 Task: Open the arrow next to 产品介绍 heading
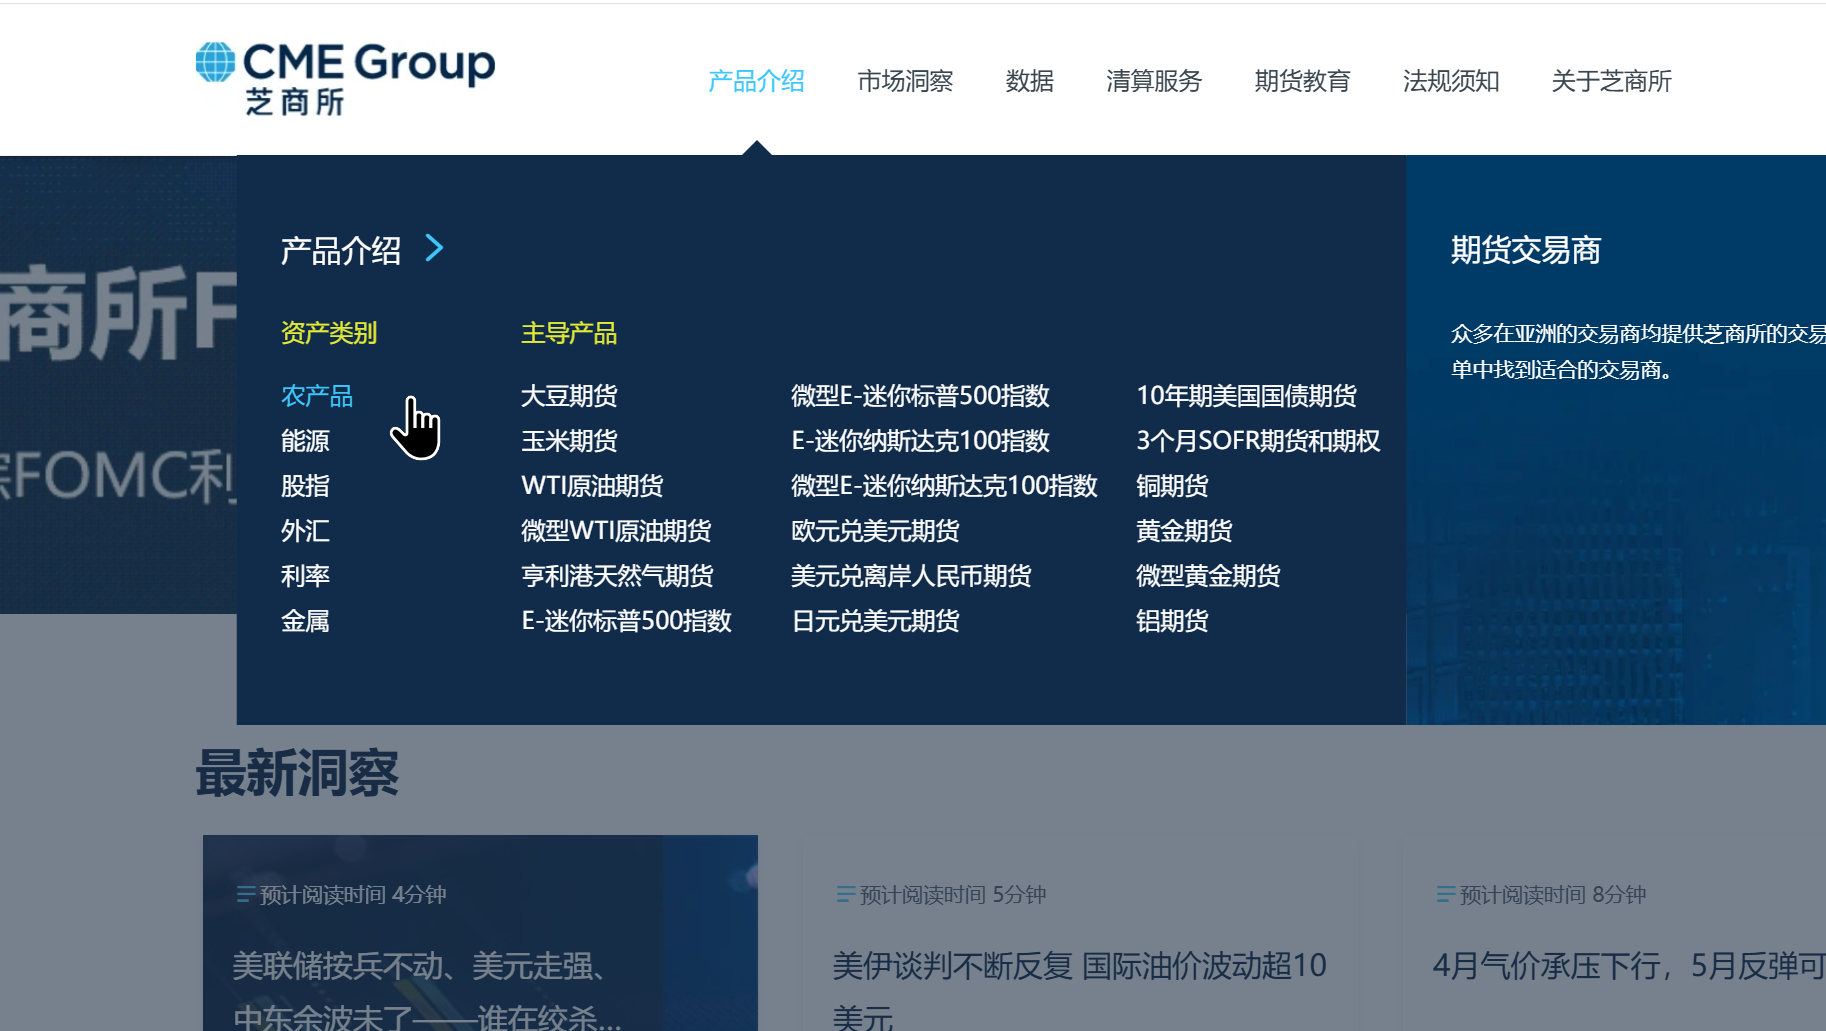pos(434,248)
